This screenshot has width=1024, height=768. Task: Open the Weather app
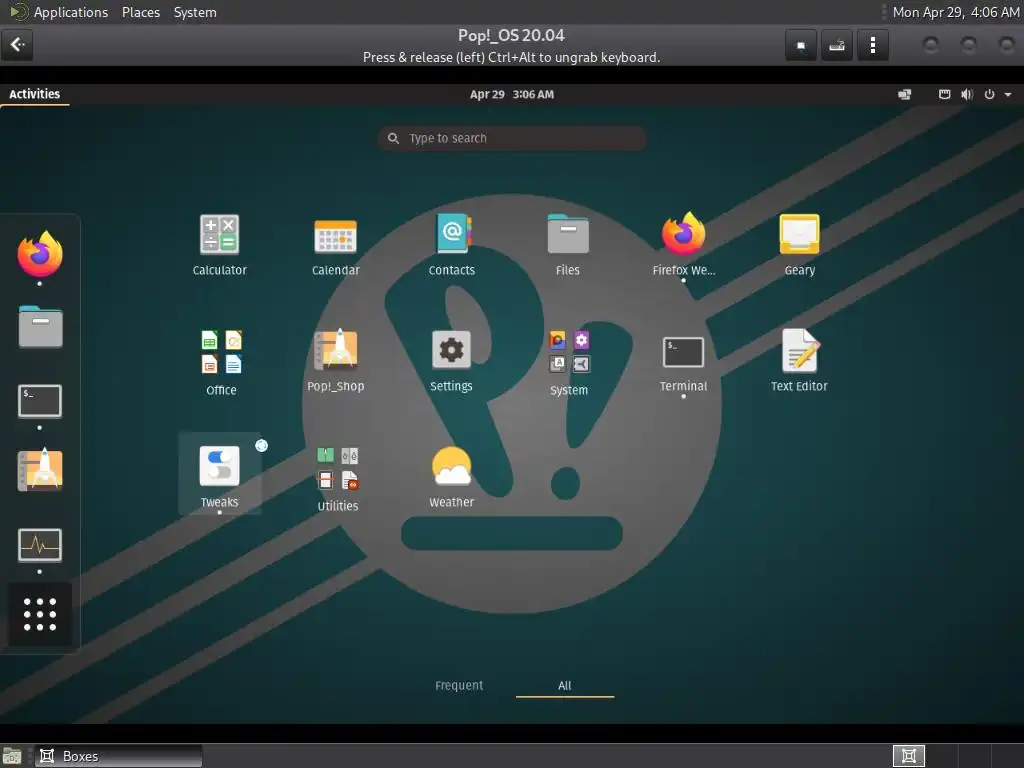(x=451, y=477)
